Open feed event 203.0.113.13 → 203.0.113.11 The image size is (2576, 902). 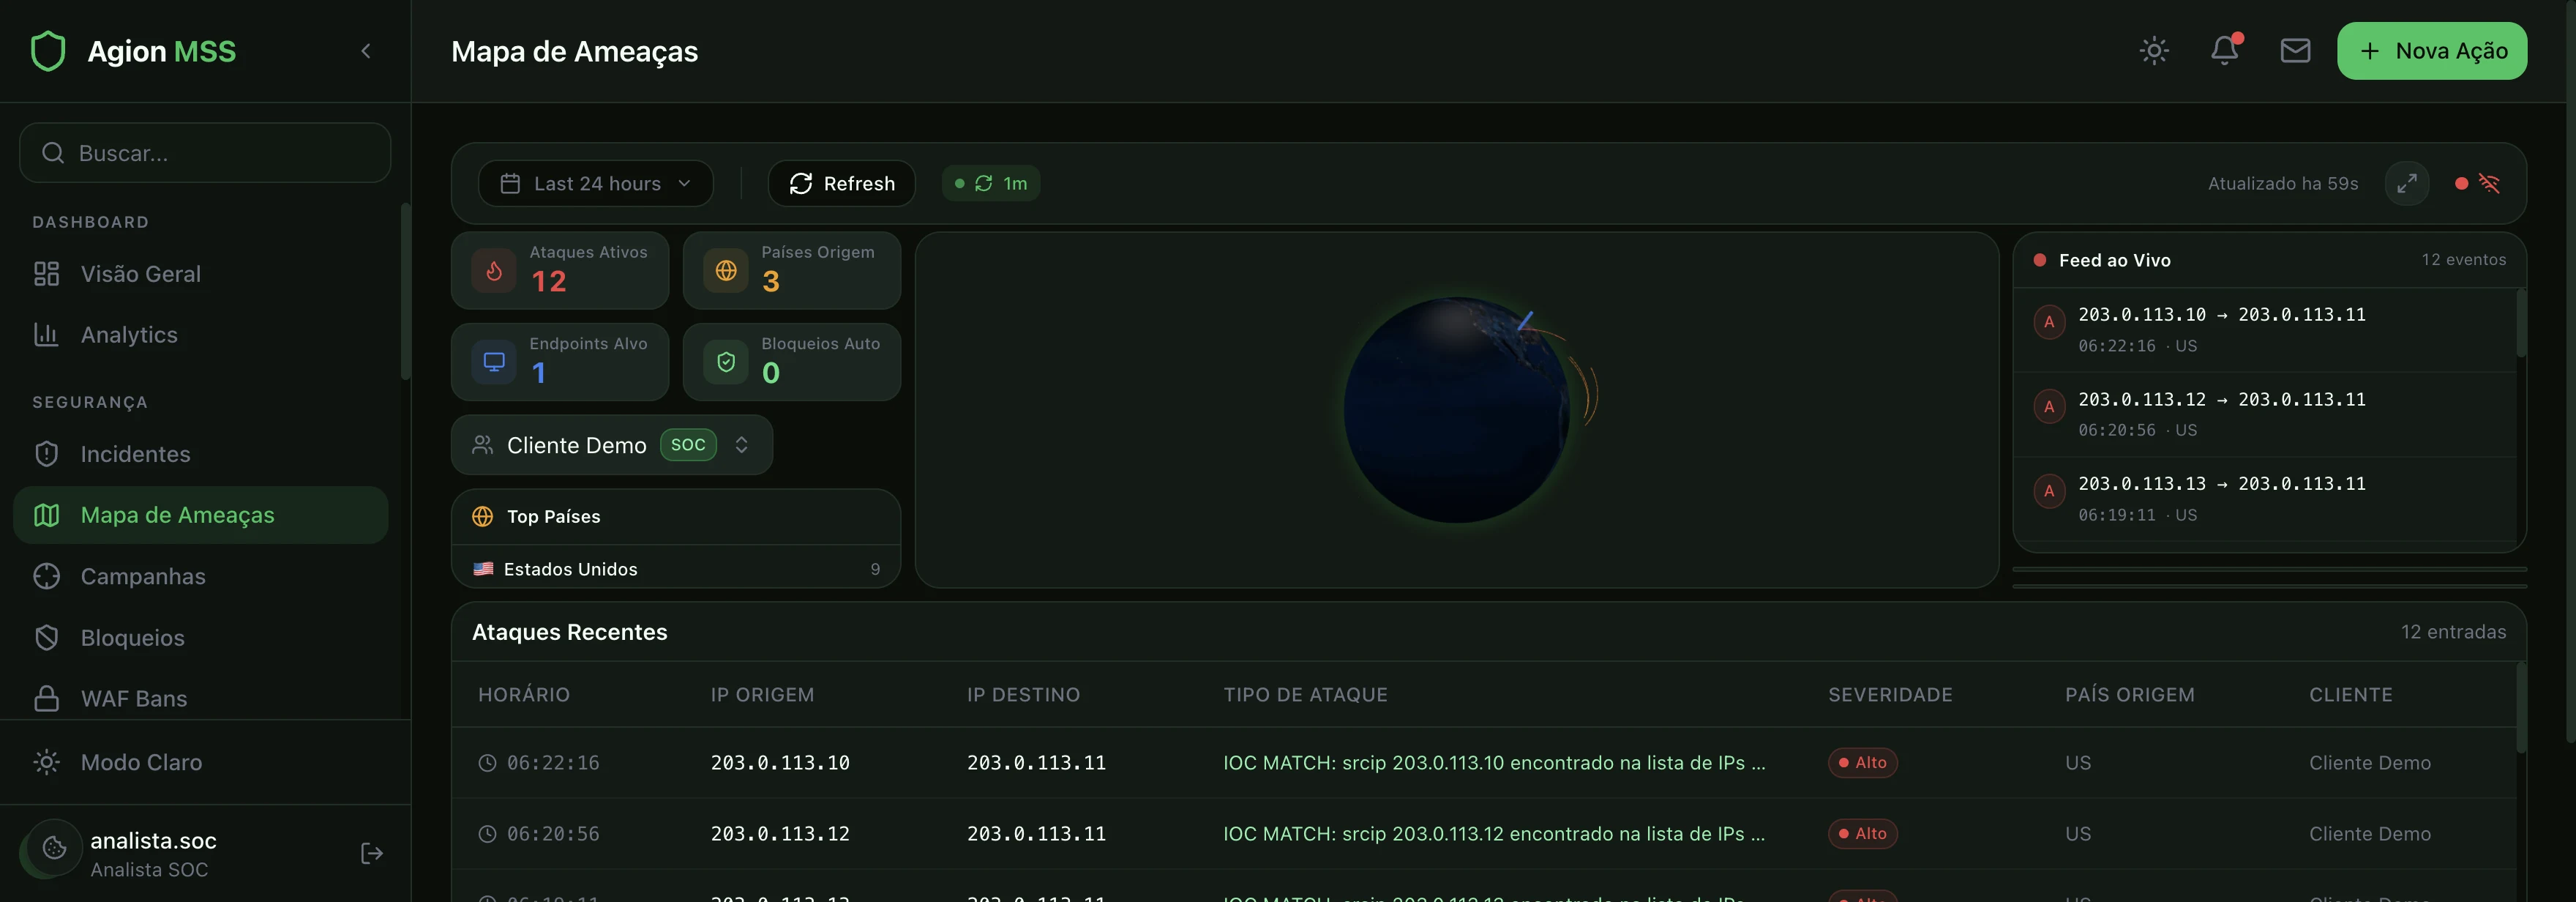pos(2264,499)
